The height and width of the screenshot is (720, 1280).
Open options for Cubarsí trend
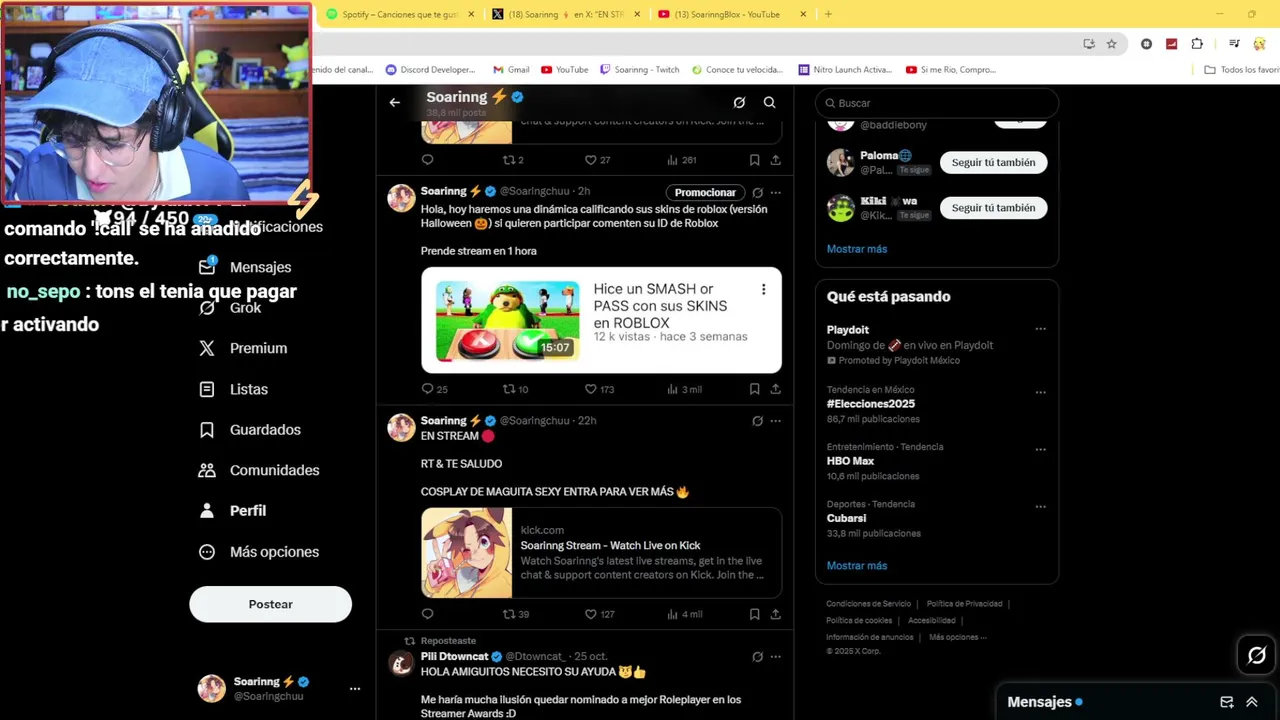pyautogui.click(x=1040, y=506)
